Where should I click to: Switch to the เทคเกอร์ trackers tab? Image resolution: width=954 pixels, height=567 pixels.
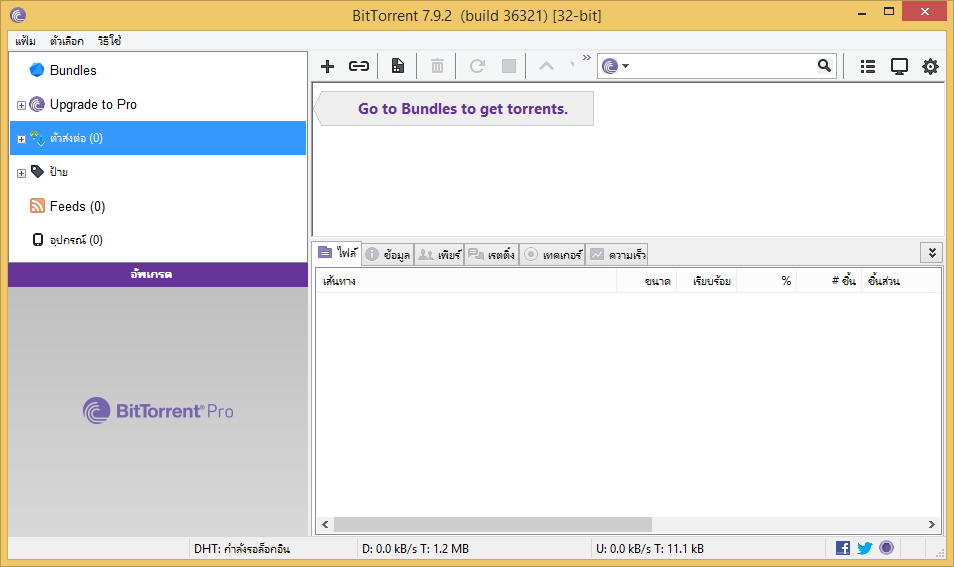[x=552, y=255]
